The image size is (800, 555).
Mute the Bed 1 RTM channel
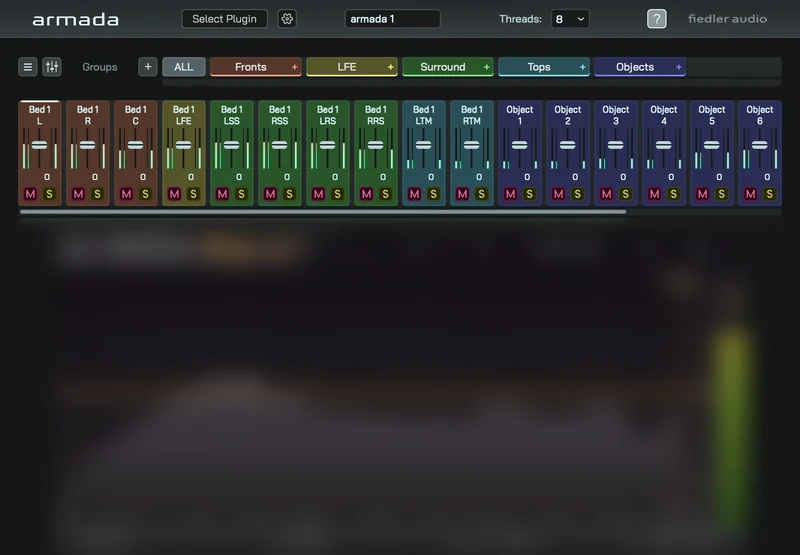pos(462,194)
